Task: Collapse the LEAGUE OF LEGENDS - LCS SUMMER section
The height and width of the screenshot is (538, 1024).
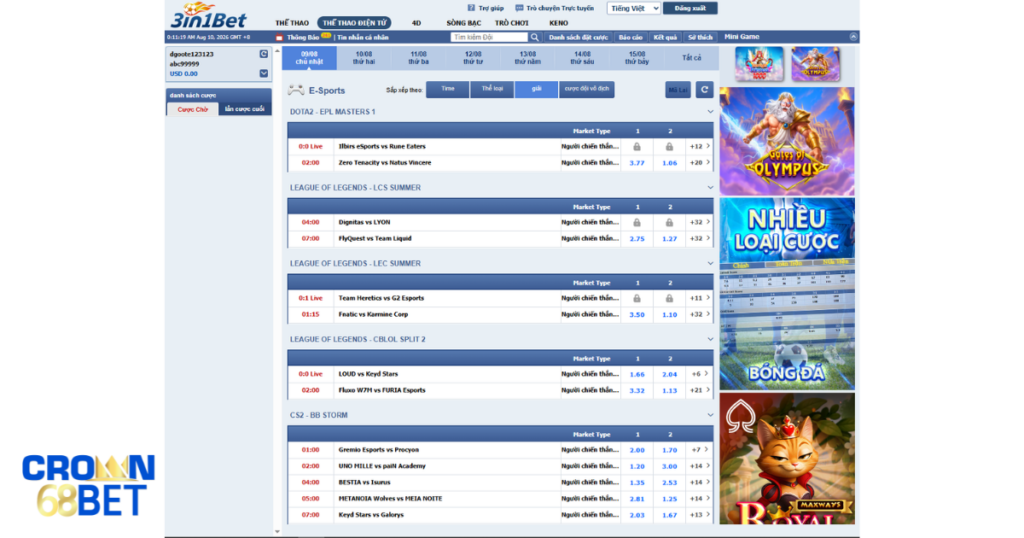Action: click(x=710, y=187)
